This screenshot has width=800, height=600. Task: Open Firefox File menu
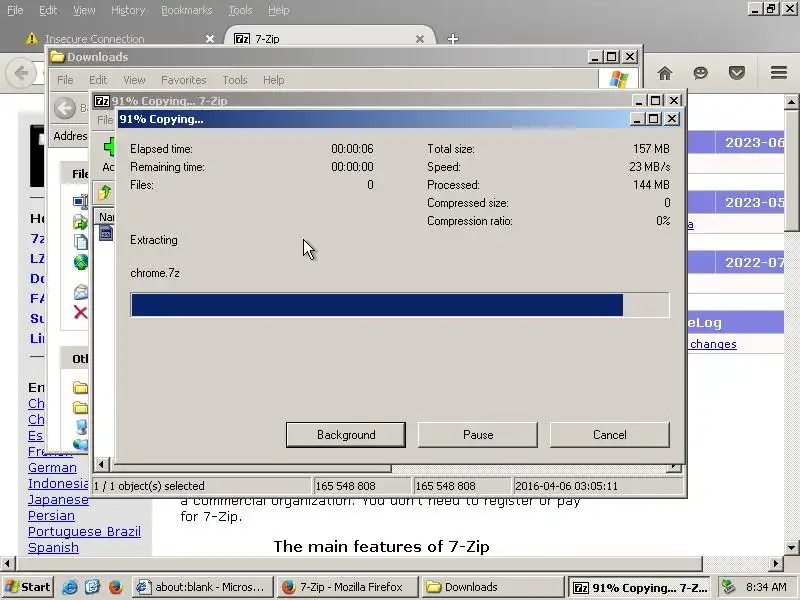[x=15, y=10]
